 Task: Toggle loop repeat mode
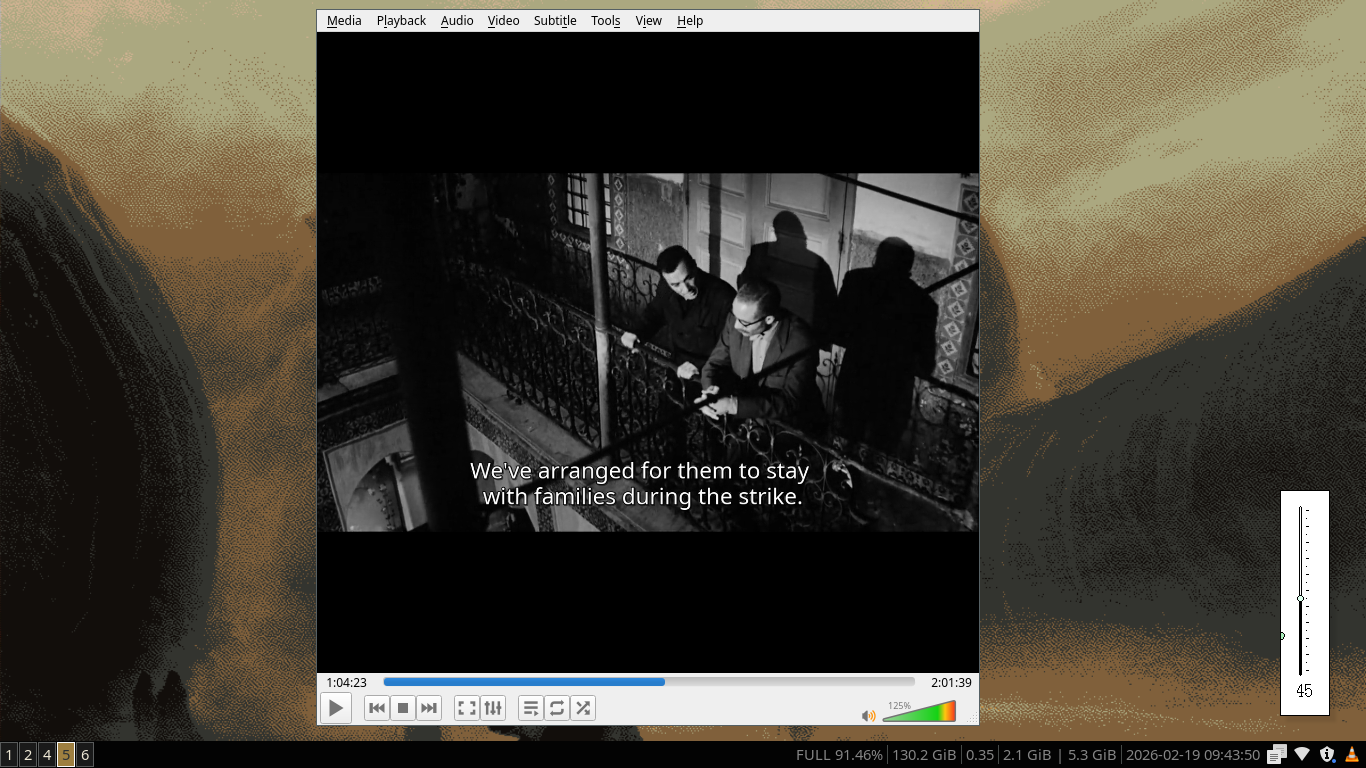pos(557,708)
